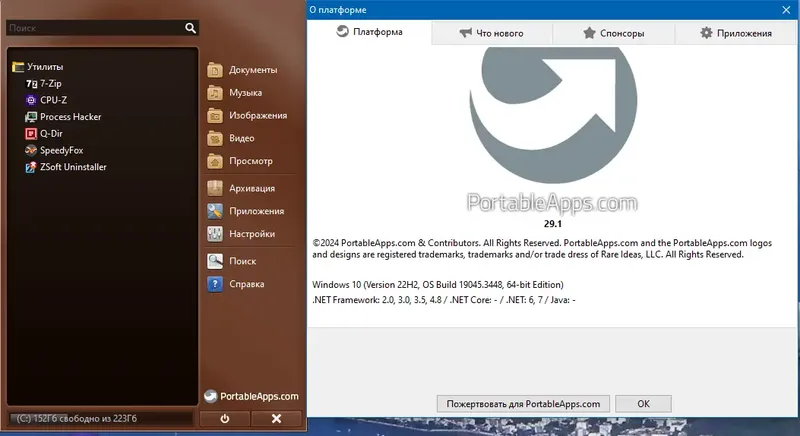Click the О платформе title bar text

click(338, 10)
